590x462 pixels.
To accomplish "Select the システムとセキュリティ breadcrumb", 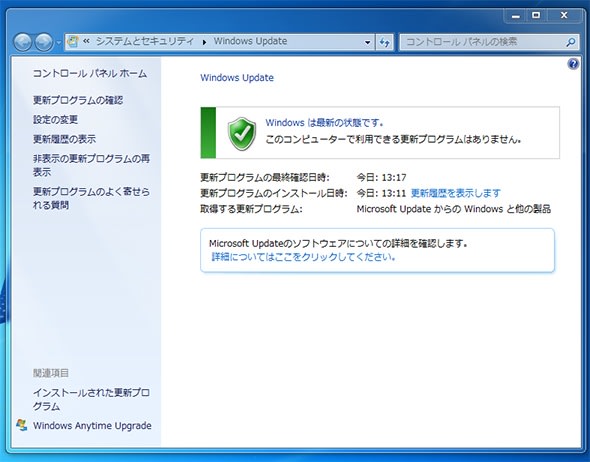I will 145,41.
